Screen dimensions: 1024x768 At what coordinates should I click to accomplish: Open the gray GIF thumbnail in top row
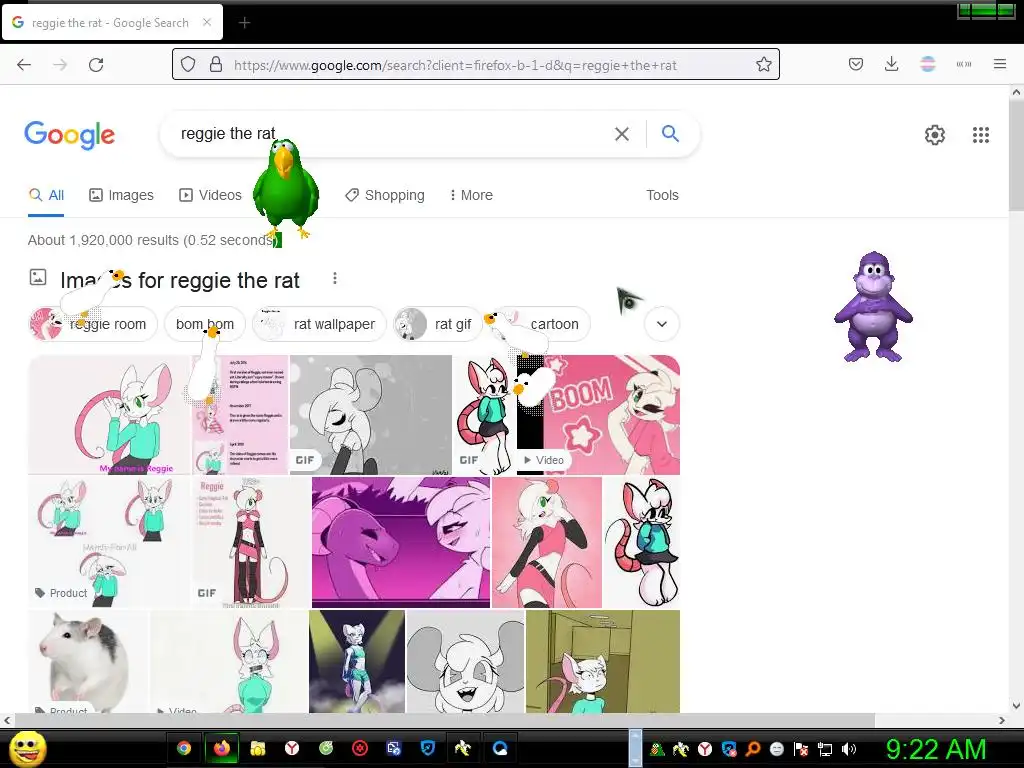[370, 415]
